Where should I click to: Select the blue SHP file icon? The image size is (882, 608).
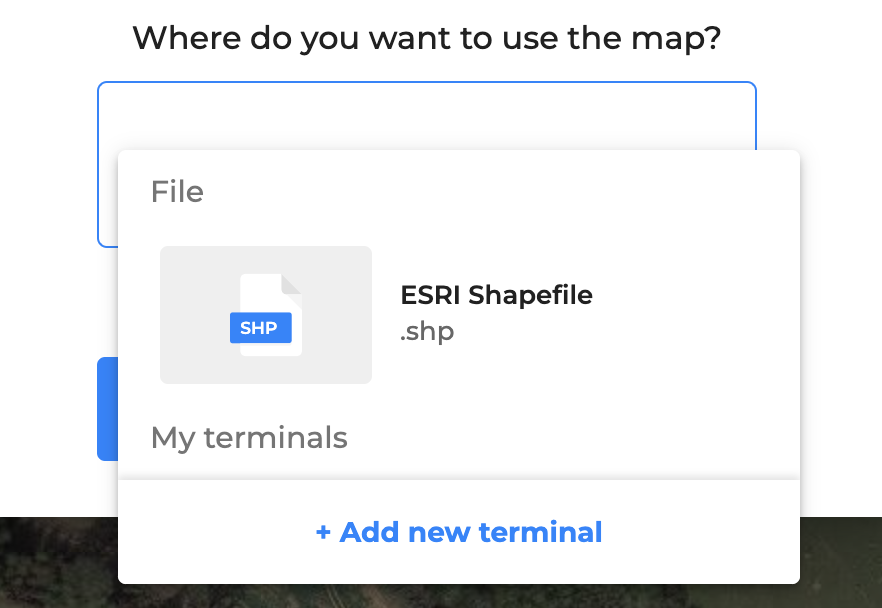click(x=261, y=327)
